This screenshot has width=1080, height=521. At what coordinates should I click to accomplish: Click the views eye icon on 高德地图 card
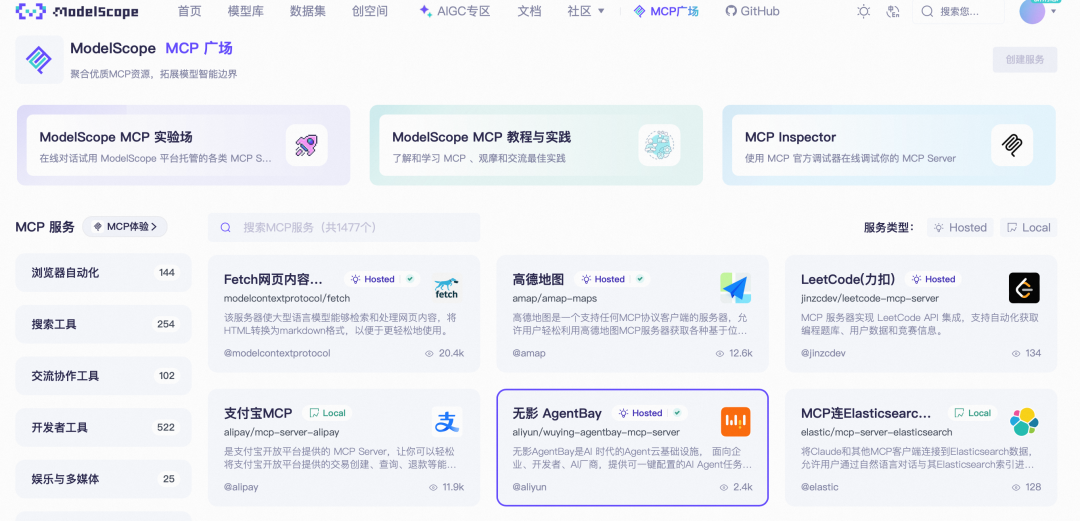[720, 354]
